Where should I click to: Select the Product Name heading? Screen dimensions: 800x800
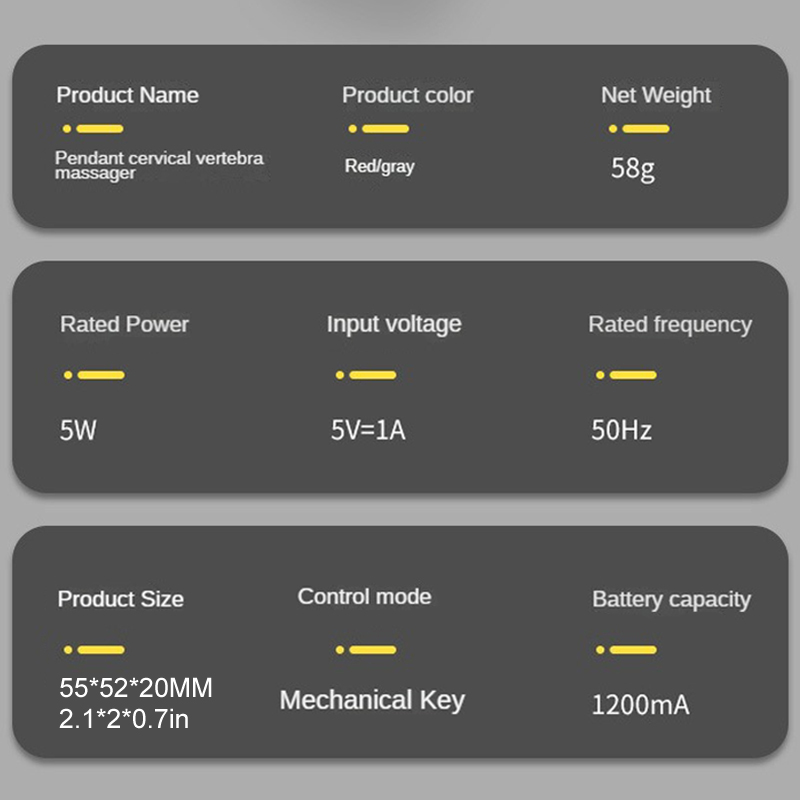coord(127,96)
